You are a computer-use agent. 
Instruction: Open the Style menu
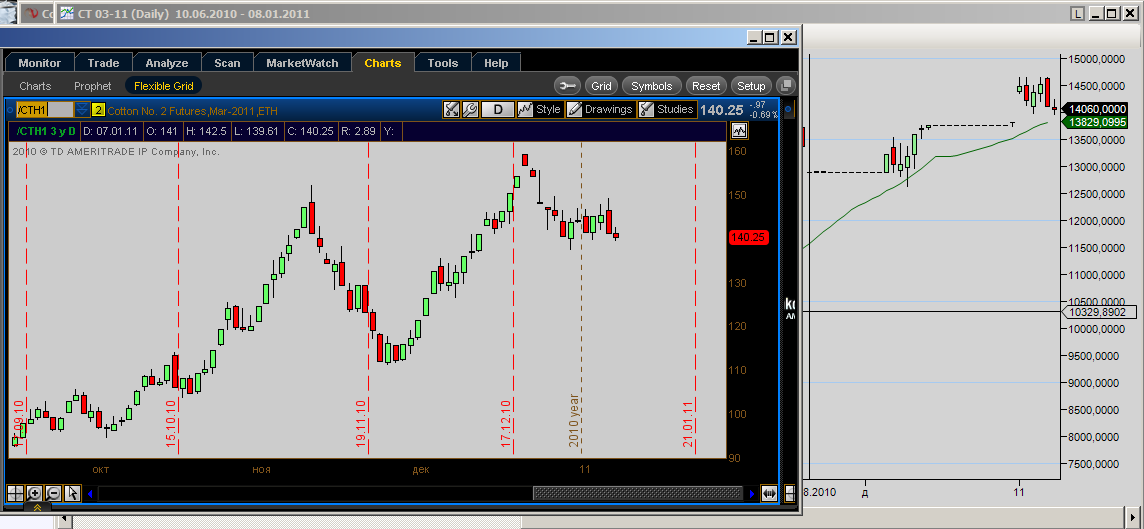[540, 110]
